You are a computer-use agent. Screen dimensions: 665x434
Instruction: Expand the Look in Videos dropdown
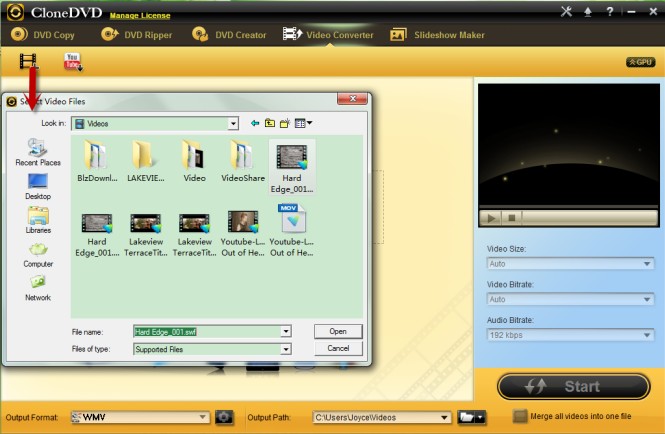tap(233, 123)
